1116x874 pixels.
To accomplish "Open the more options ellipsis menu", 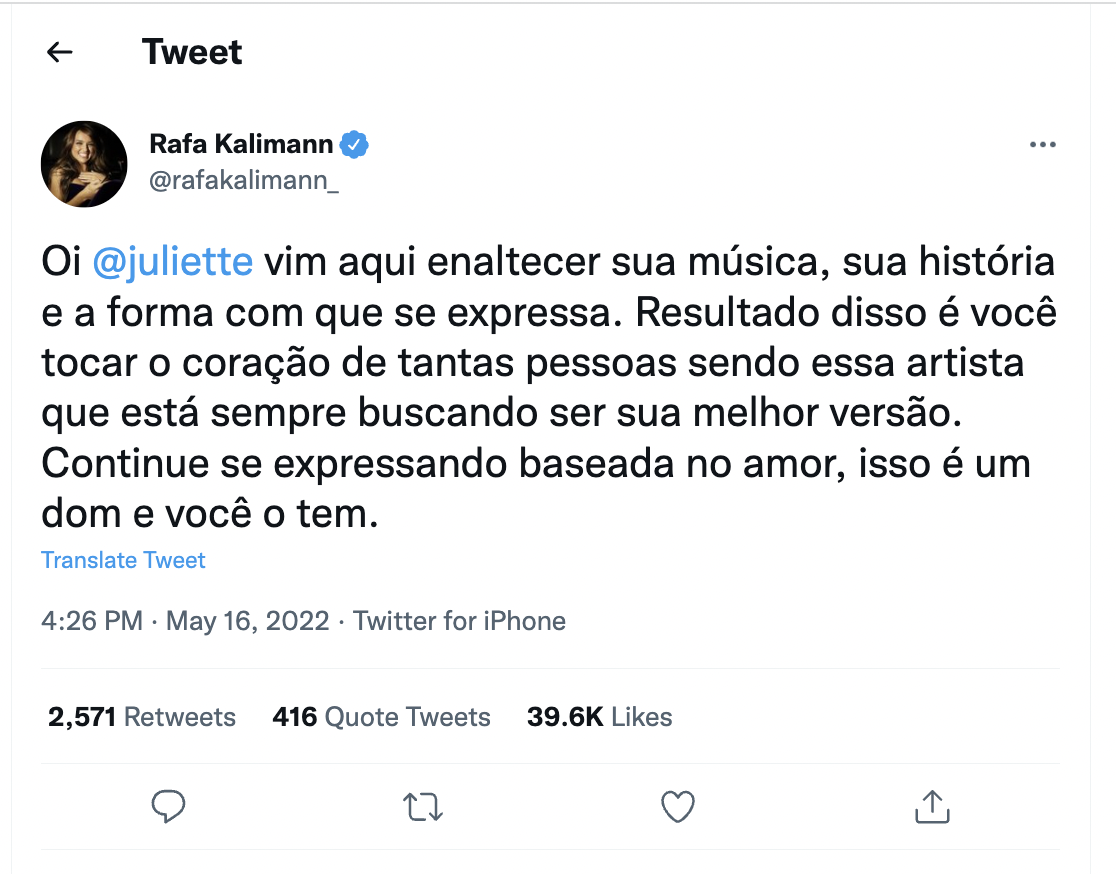I will click(x=1042, y=146).
